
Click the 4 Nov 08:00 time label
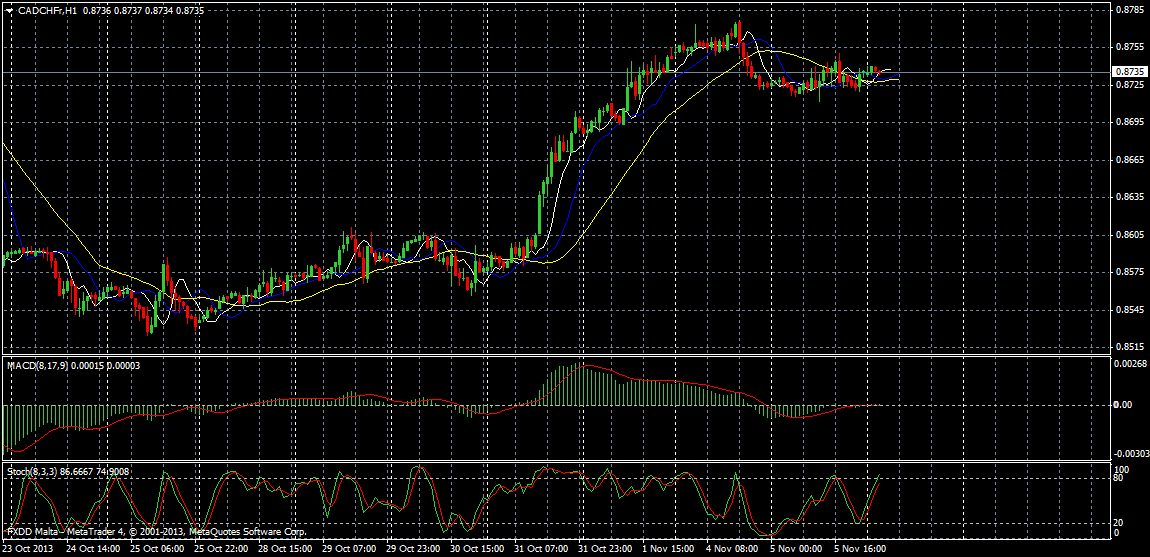coord(732,549)
